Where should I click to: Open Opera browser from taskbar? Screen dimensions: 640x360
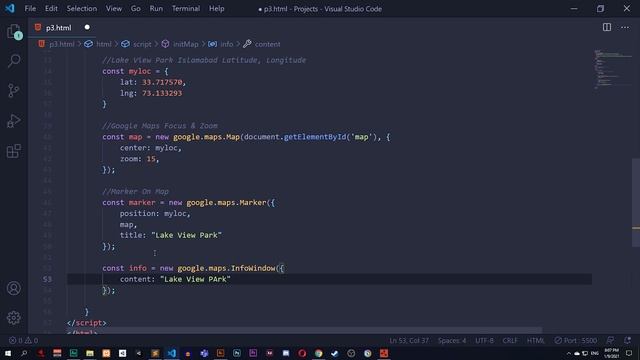tap(302, 353)
